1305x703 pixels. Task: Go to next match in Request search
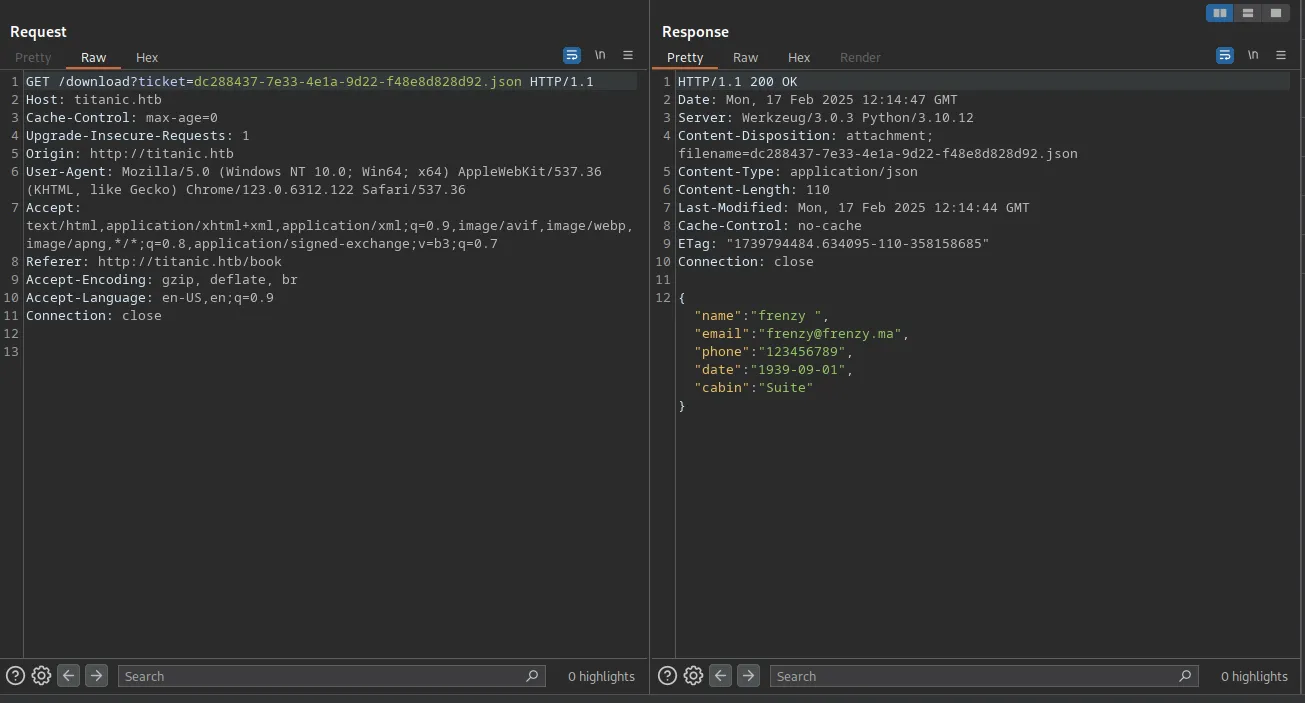[96, 676]
